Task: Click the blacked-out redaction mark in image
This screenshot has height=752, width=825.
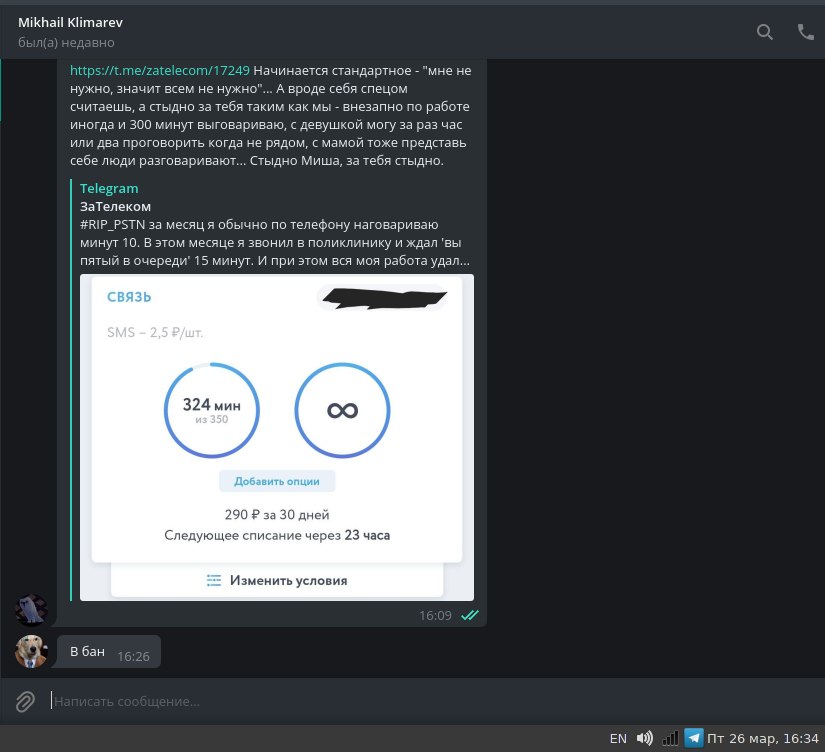Action: [384, 298]
